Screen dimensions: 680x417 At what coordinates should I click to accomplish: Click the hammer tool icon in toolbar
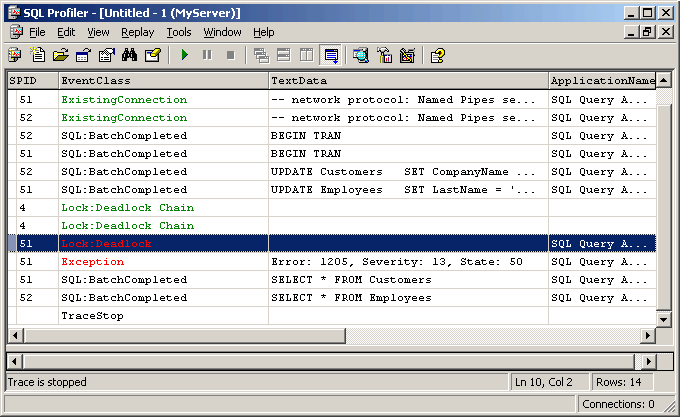pos(384,55)
